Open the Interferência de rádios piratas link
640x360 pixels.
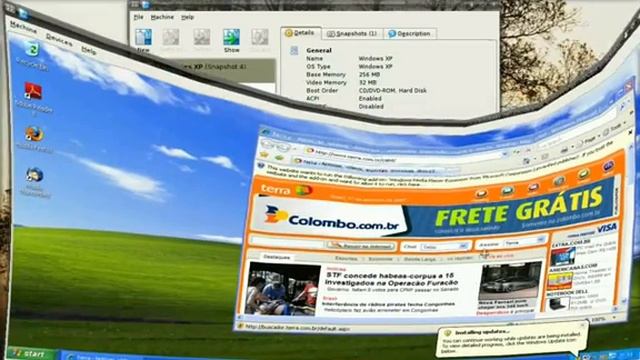pos(388,304)
